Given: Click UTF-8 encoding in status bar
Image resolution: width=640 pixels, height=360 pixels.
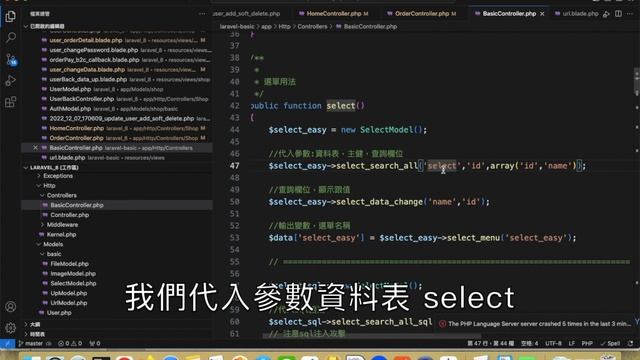Looking at the screenshot, I should pos(553,344).
